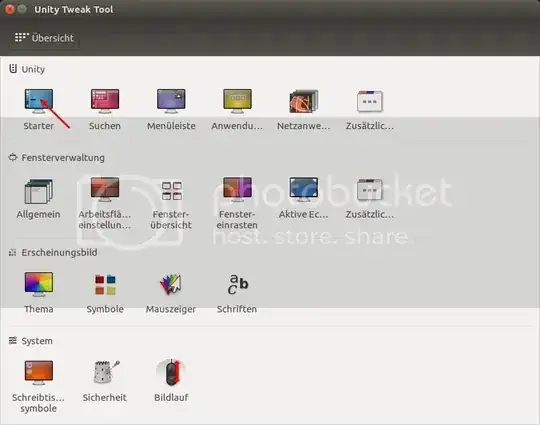This screenshot has height=425, width=540.
Task: Open the Arbeitsflä... einstellun... icon
Action: click(x=105, y=190)
